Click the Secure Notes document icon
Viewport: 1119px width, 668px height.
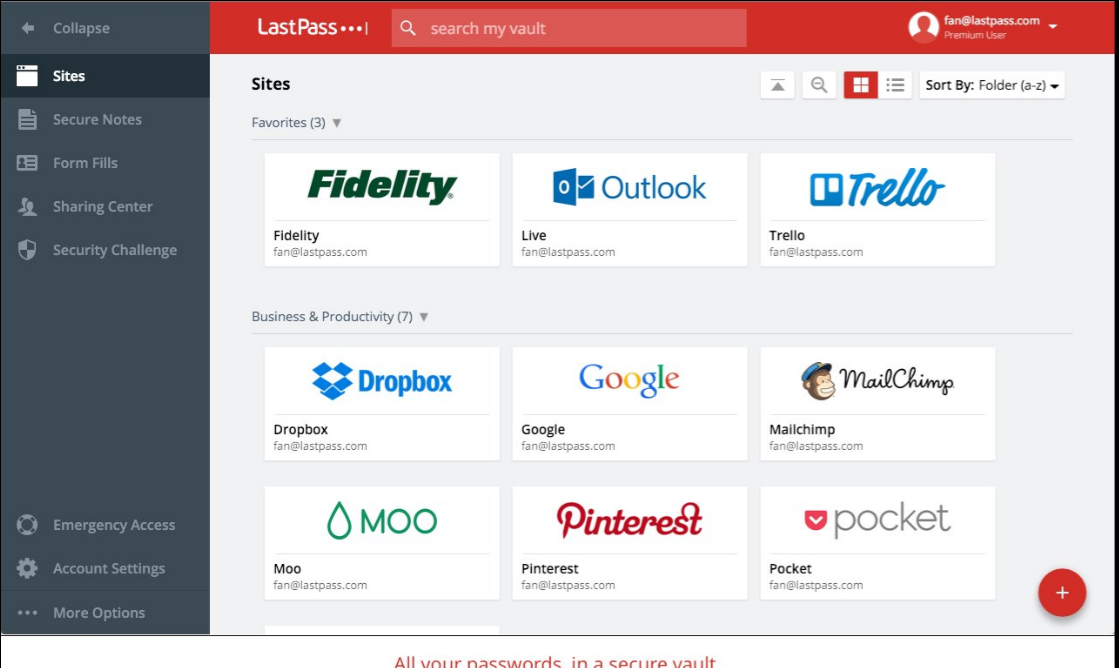click(27, 119)
